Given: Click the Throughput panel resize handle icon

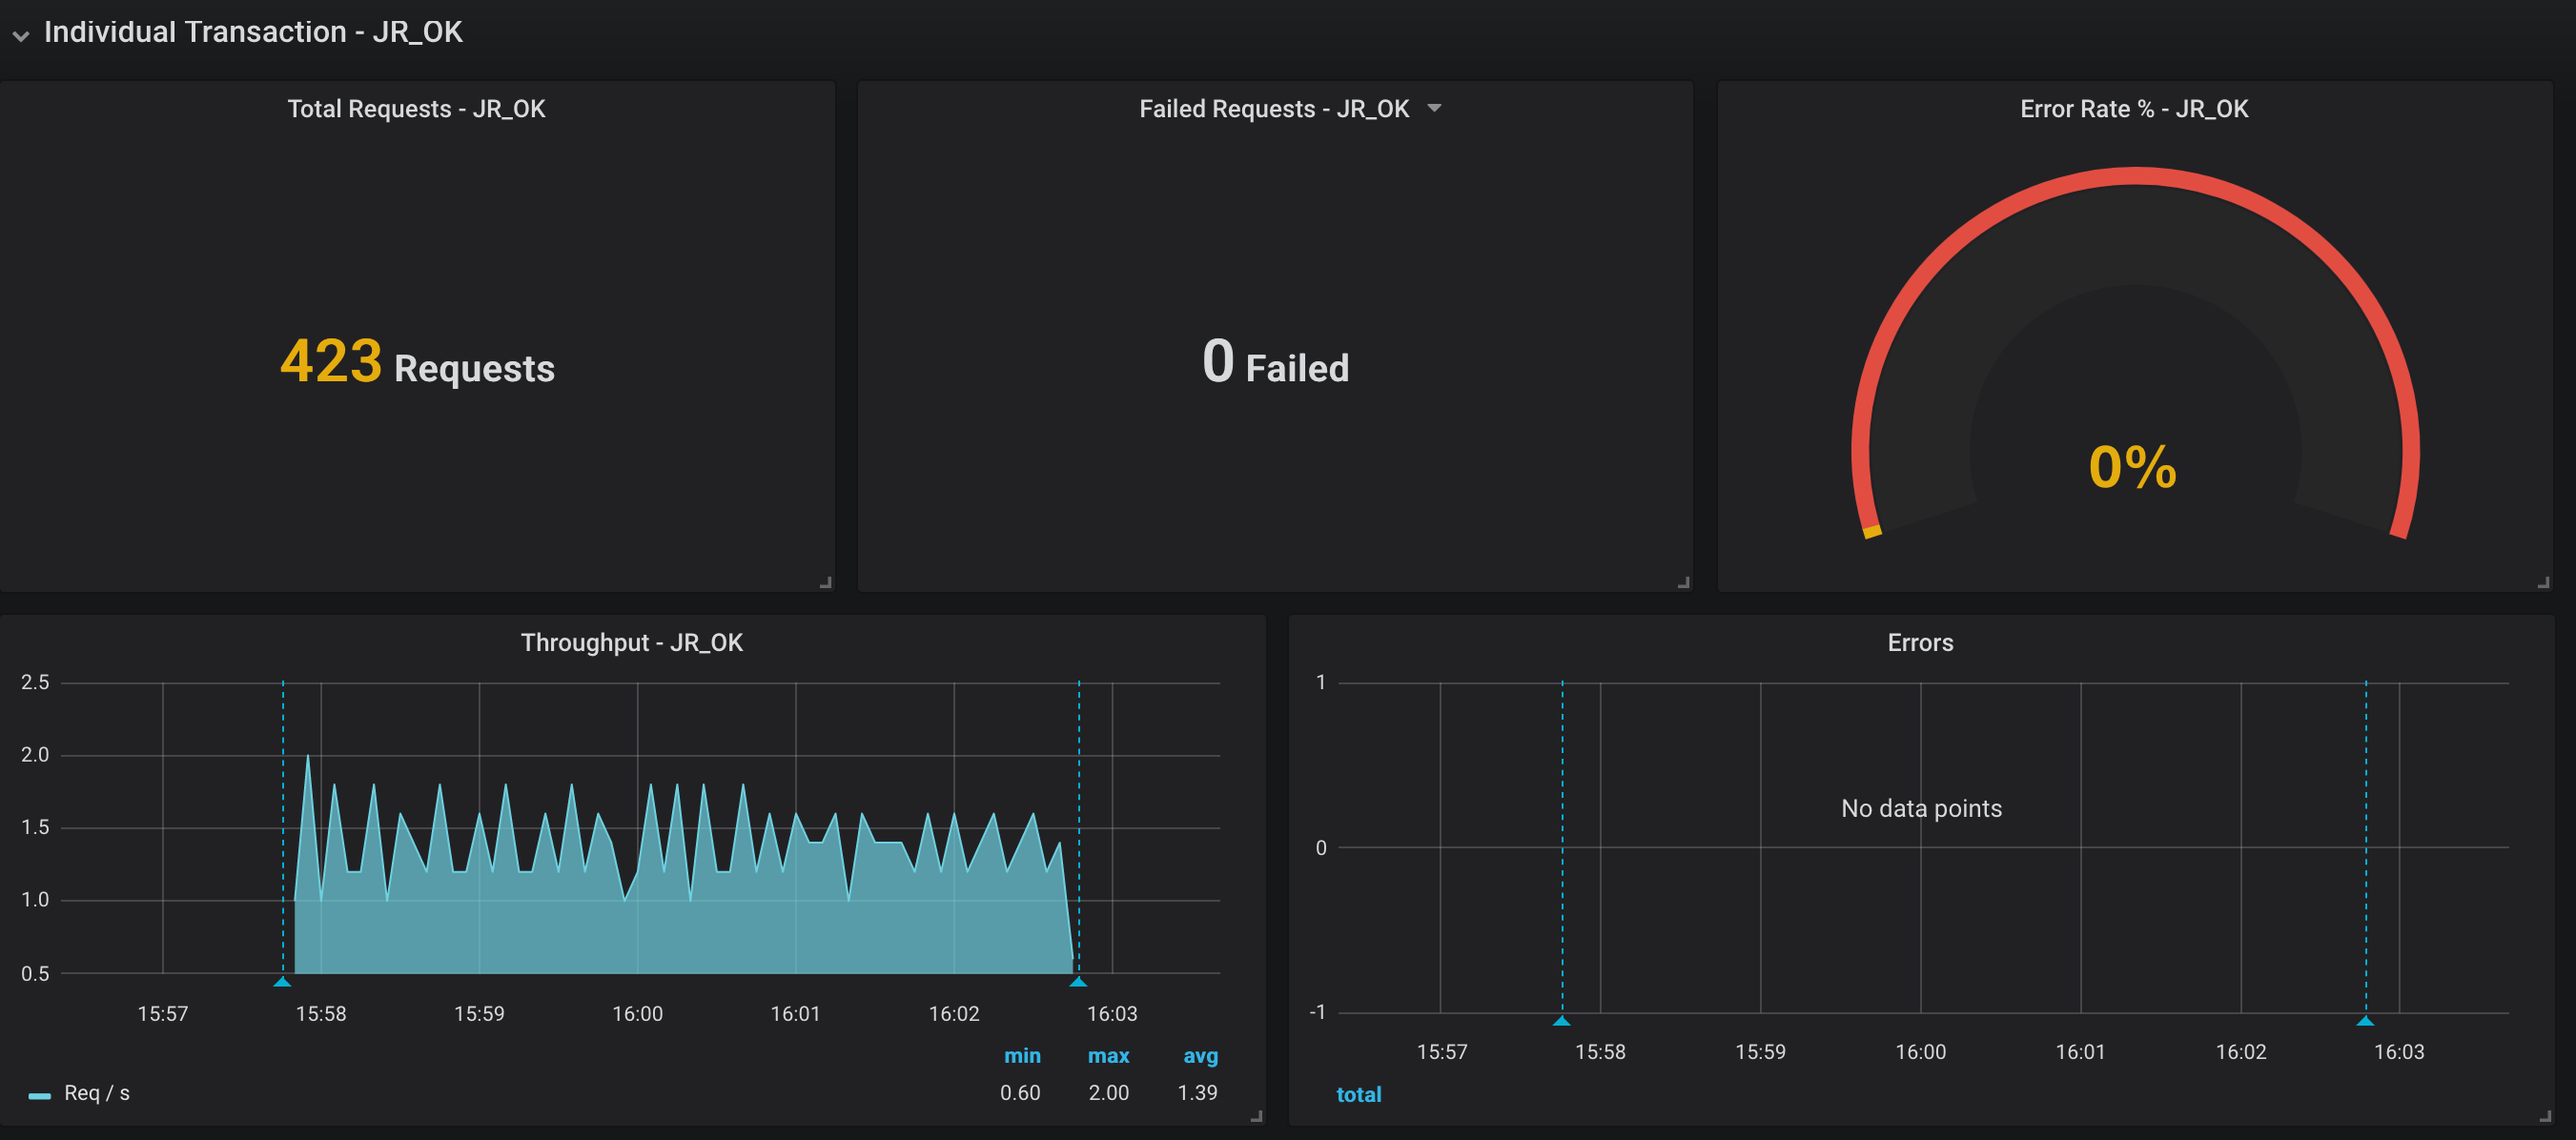Looking at the screenshot, I should 1256,1116.
